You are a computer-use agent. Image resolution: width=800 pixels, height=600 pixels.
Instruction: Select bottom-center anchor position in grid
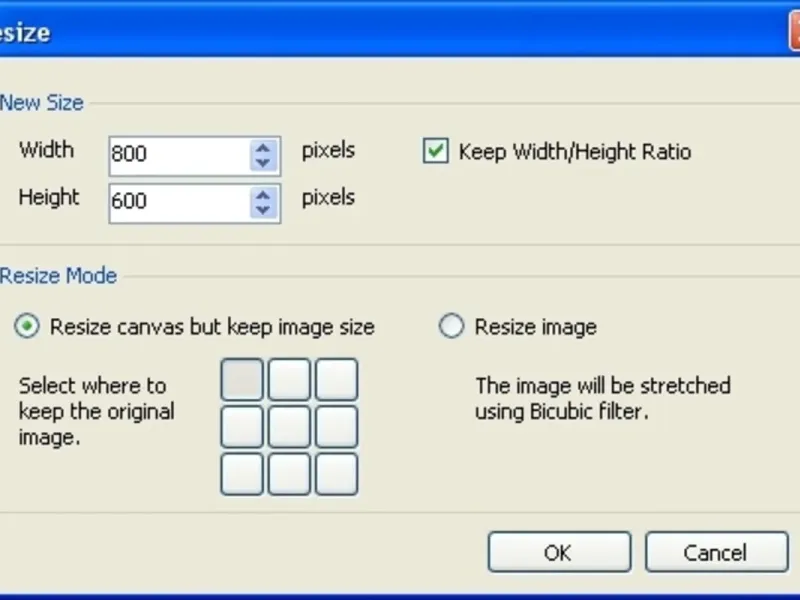289,474
